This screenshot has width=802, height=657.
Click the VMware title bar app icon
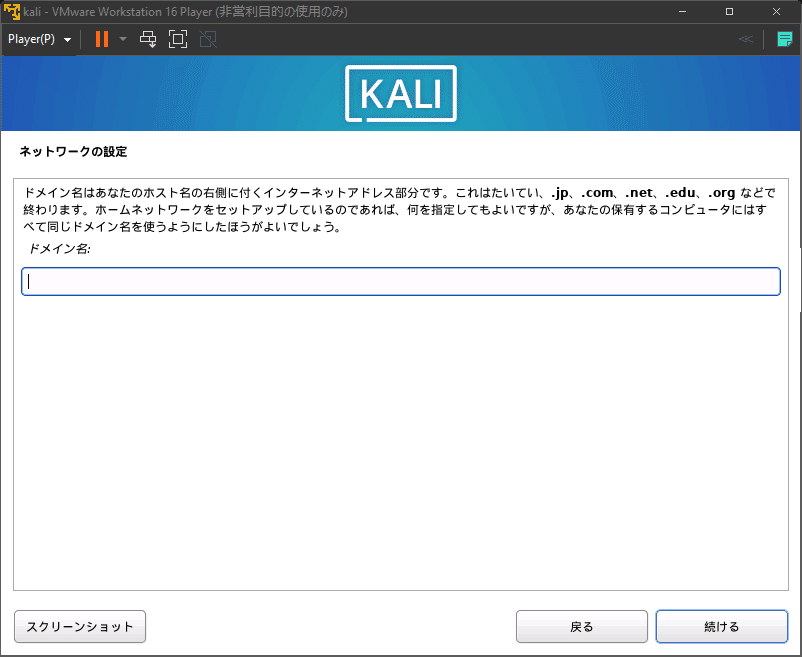[x=11, y=11]
